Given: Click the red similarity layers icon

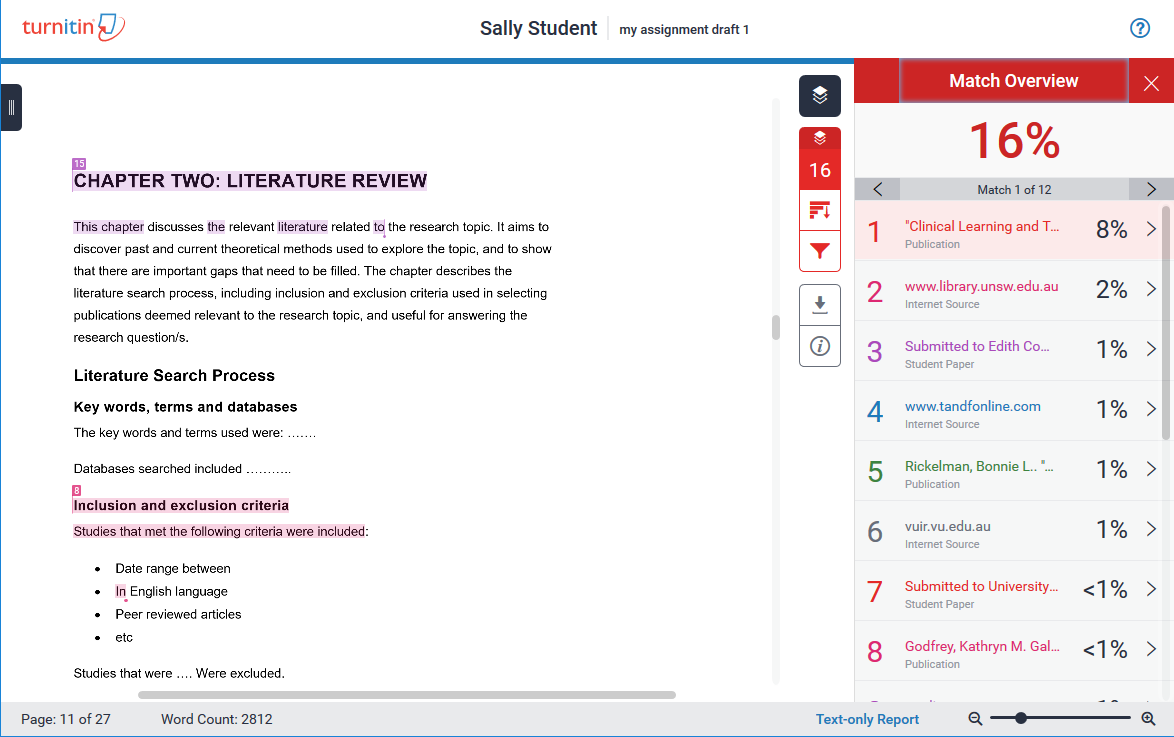Looking at the screenshot, I should (820, 139).
